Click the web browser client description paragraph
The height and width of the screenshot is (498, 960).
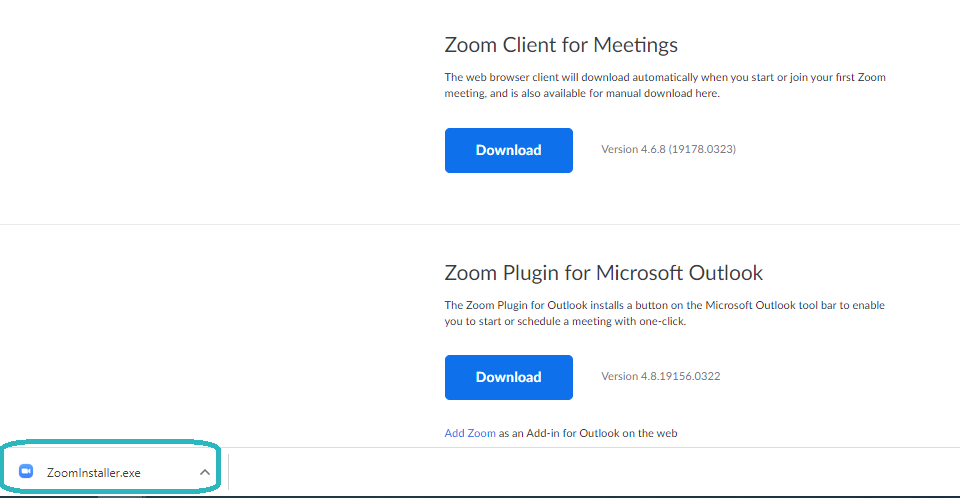coord(665,85)
